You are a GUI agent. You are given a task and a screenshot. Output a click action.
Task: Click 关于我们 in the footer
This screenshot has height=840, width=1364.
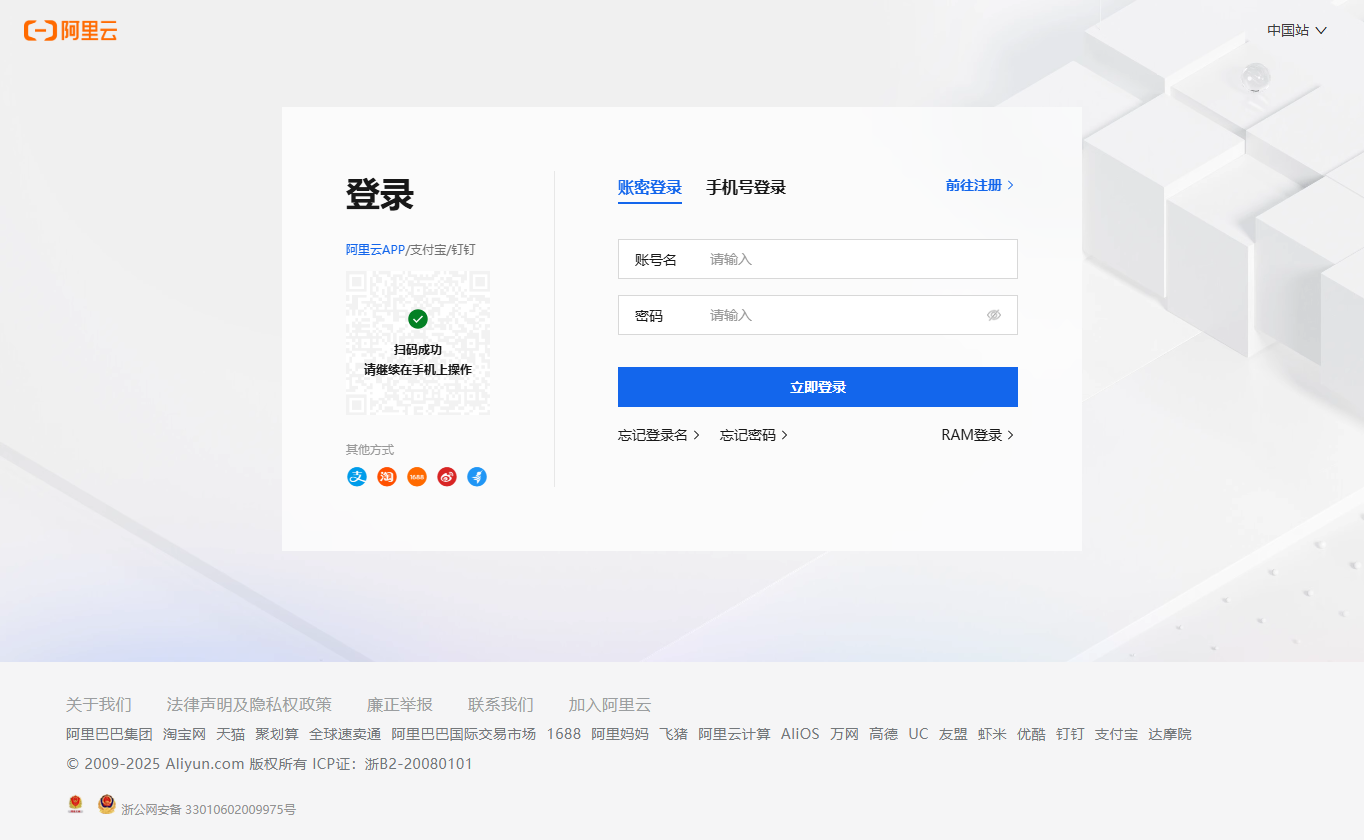99,704
